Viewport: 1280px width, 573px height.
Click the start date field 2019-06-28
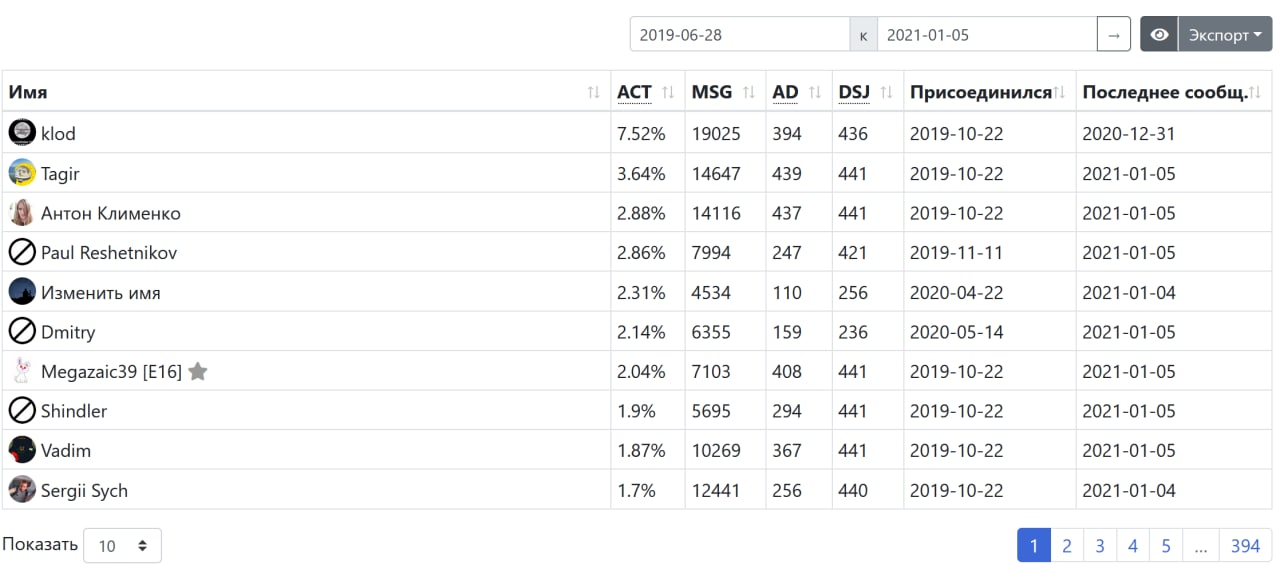[x=740, y=35]
